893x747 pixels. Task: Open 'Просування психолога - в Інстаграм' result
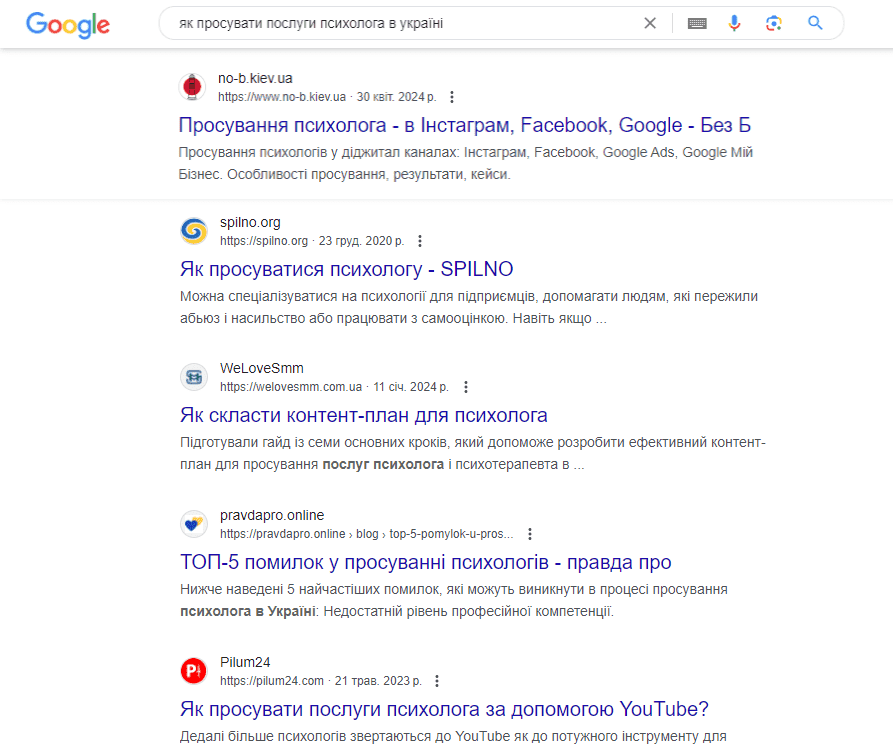(x=465, y=125)
